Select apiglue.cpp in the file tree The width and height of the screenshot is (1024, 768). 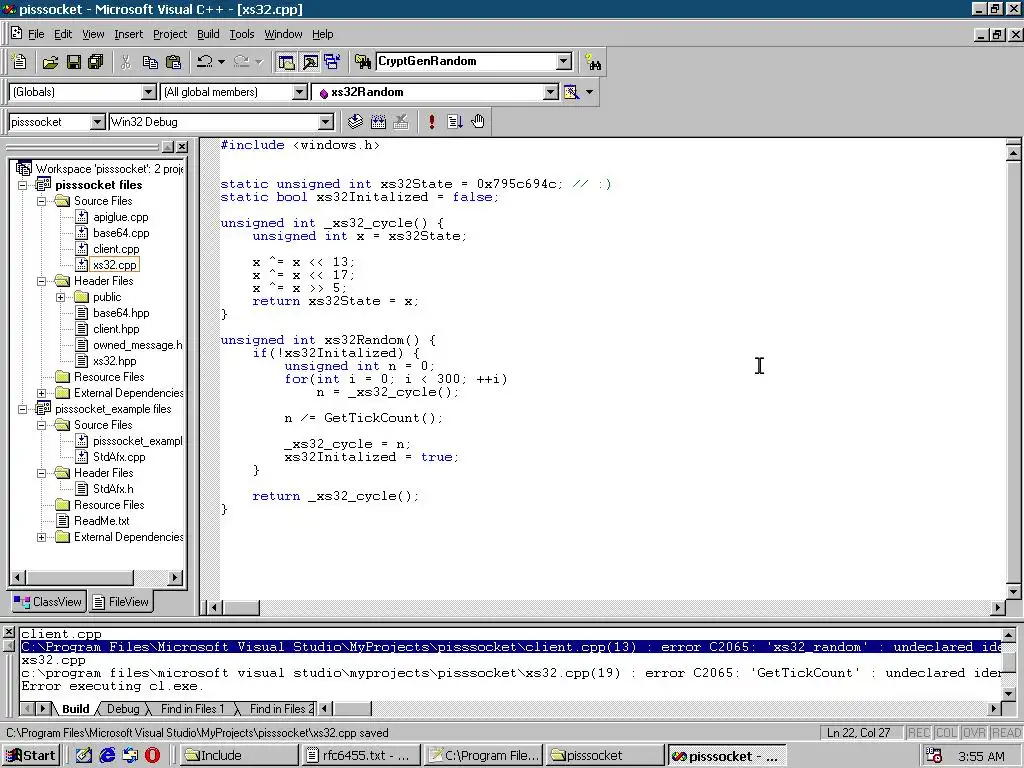121,217
